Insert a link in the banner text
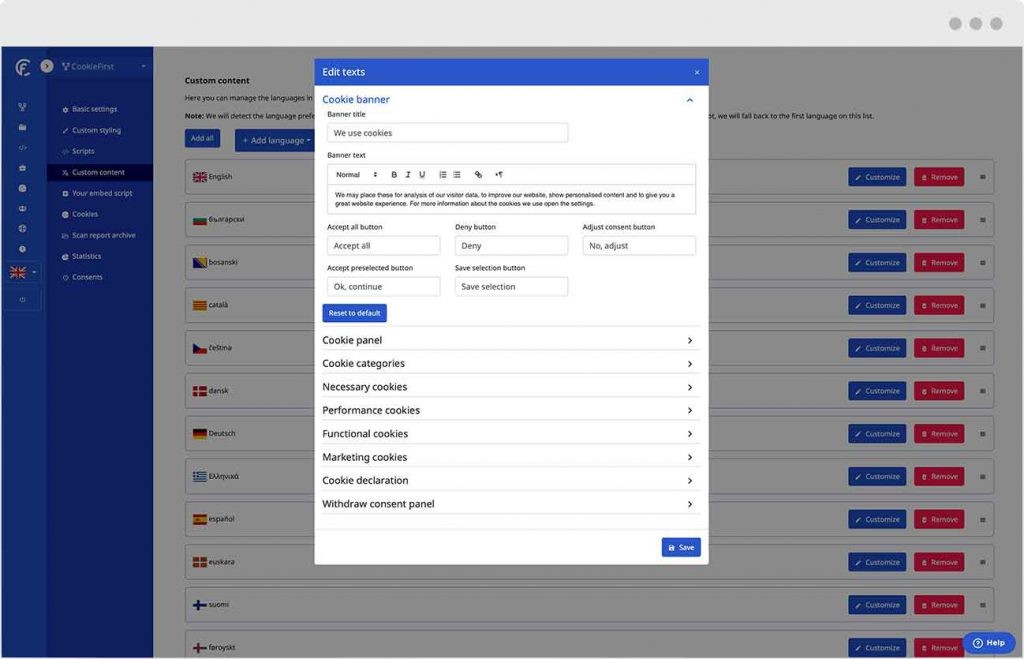The height and width of the screenshot is (659, 1024). point(479,173)
